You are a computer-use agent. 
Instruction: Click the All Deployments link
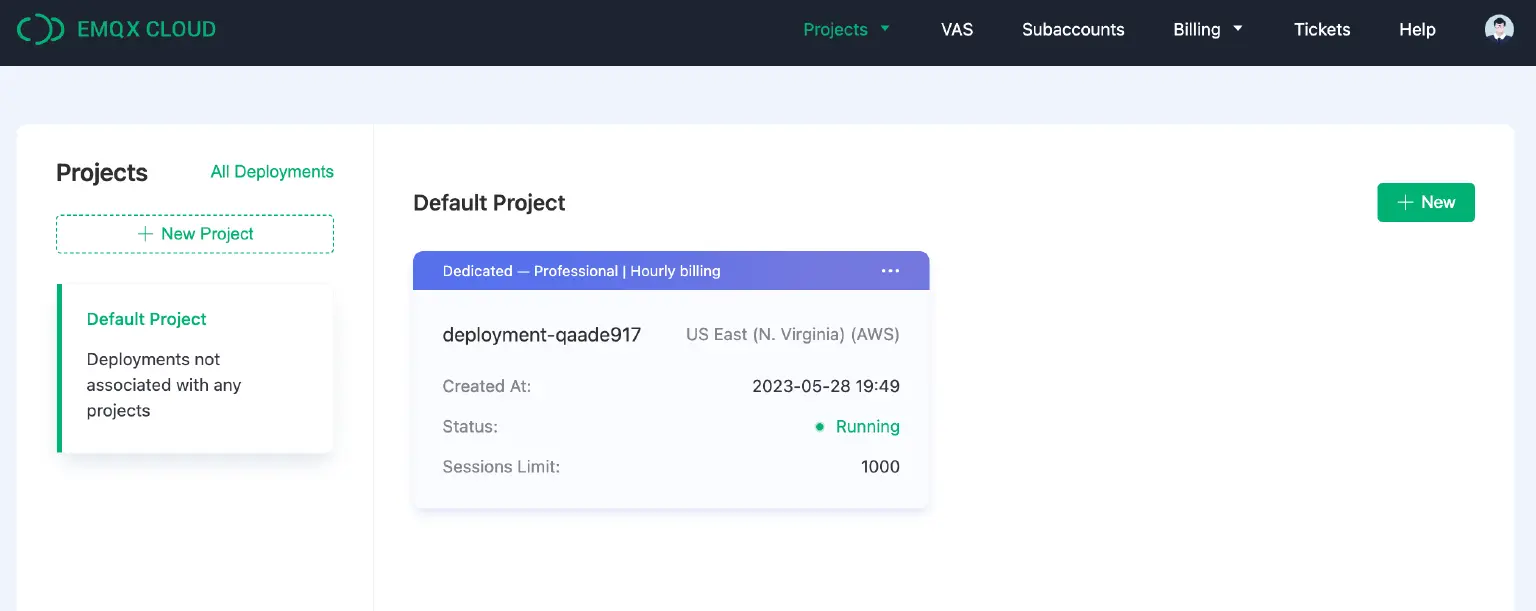coord(272,172)
